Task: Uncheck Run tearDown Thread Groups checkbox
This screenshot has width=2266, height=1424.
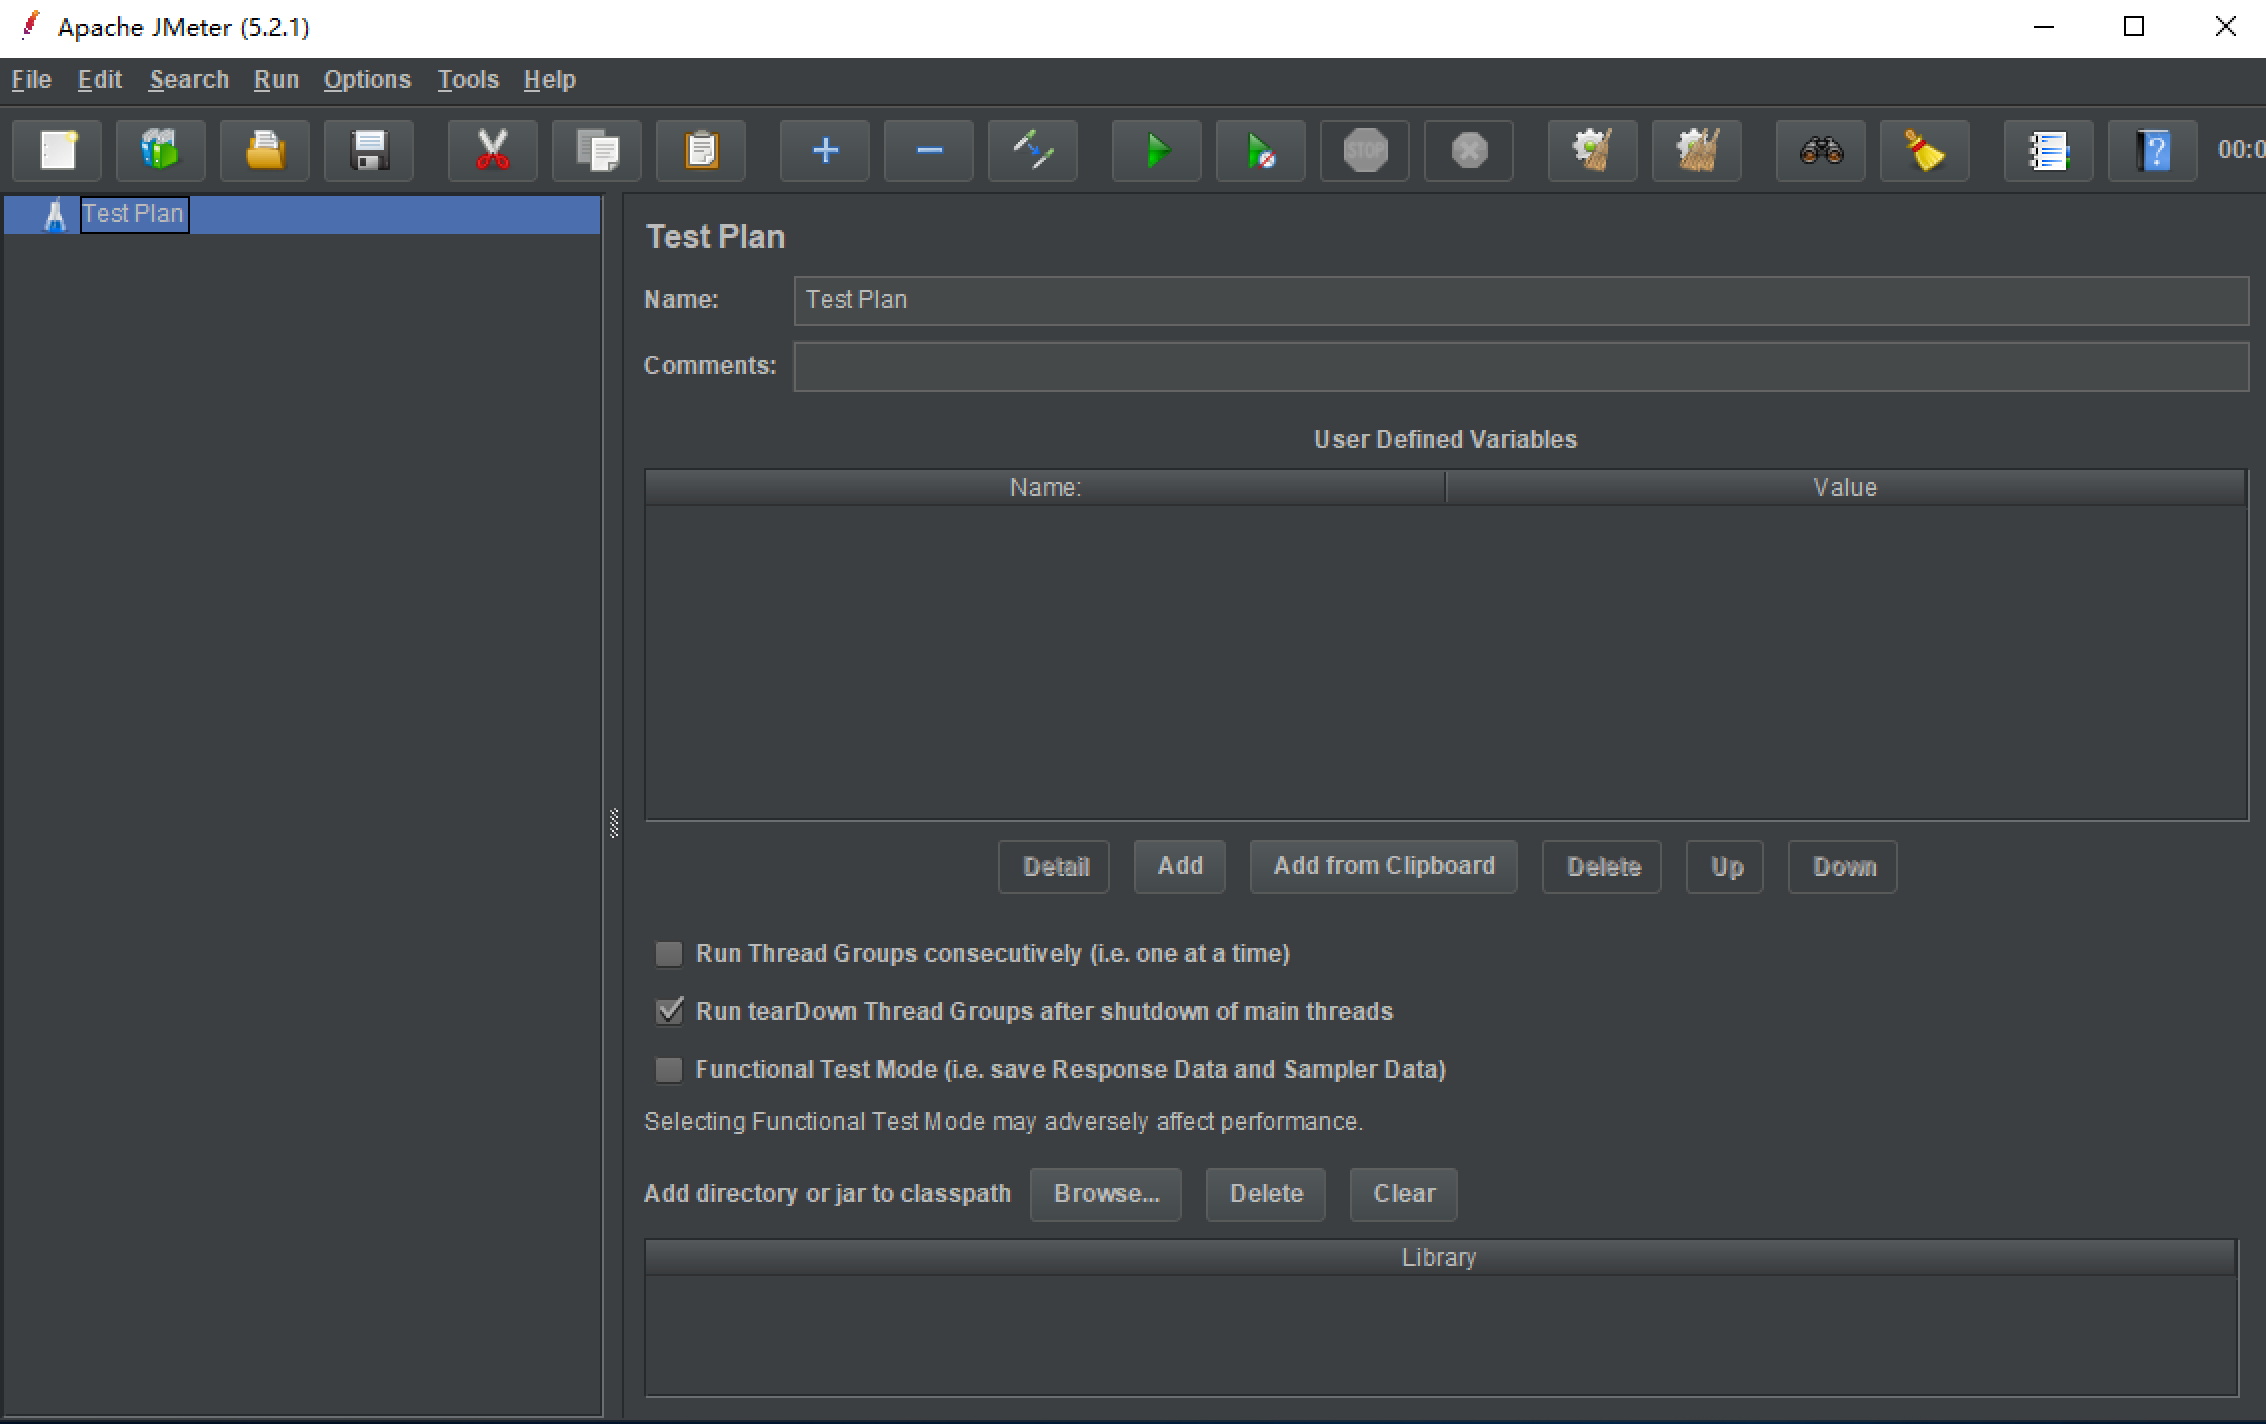Action: coord(669,1011)
